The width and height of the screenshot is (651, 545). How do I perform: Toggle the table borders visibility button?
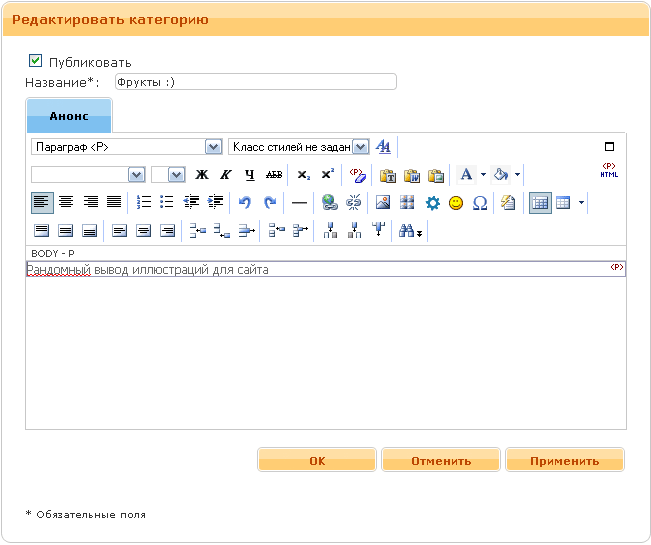539,202
